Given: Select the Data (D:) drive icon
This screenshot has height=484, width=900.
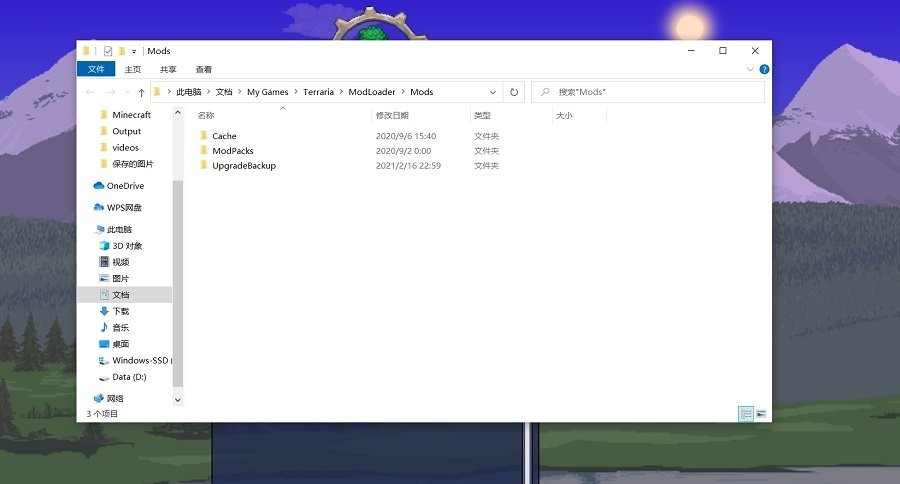Looking at the screenshot, I should pyautogui.click(x=104, y=377).
